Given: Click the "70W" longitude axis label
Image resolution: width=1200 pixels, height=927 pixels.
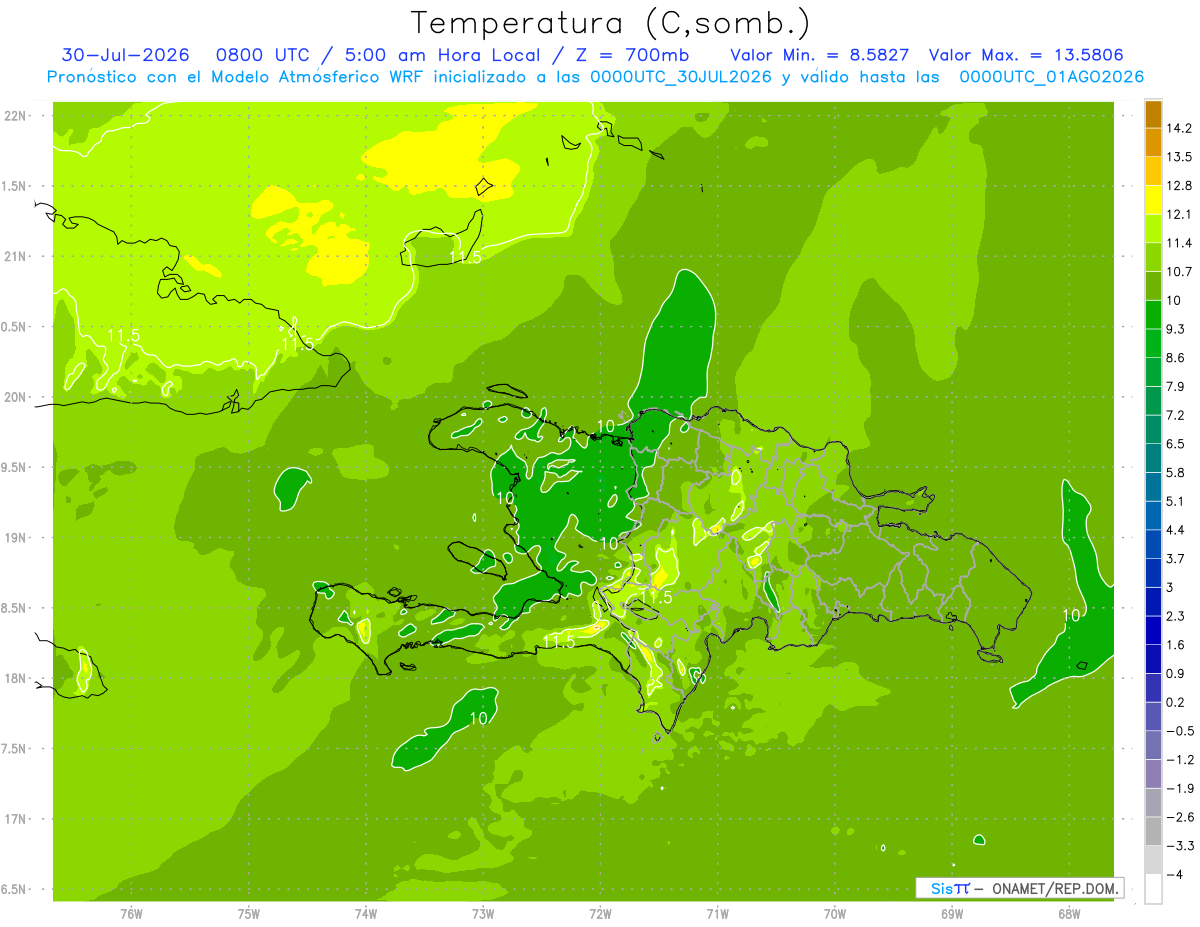Looking at the screenshot, I should [x=835, y=914].
